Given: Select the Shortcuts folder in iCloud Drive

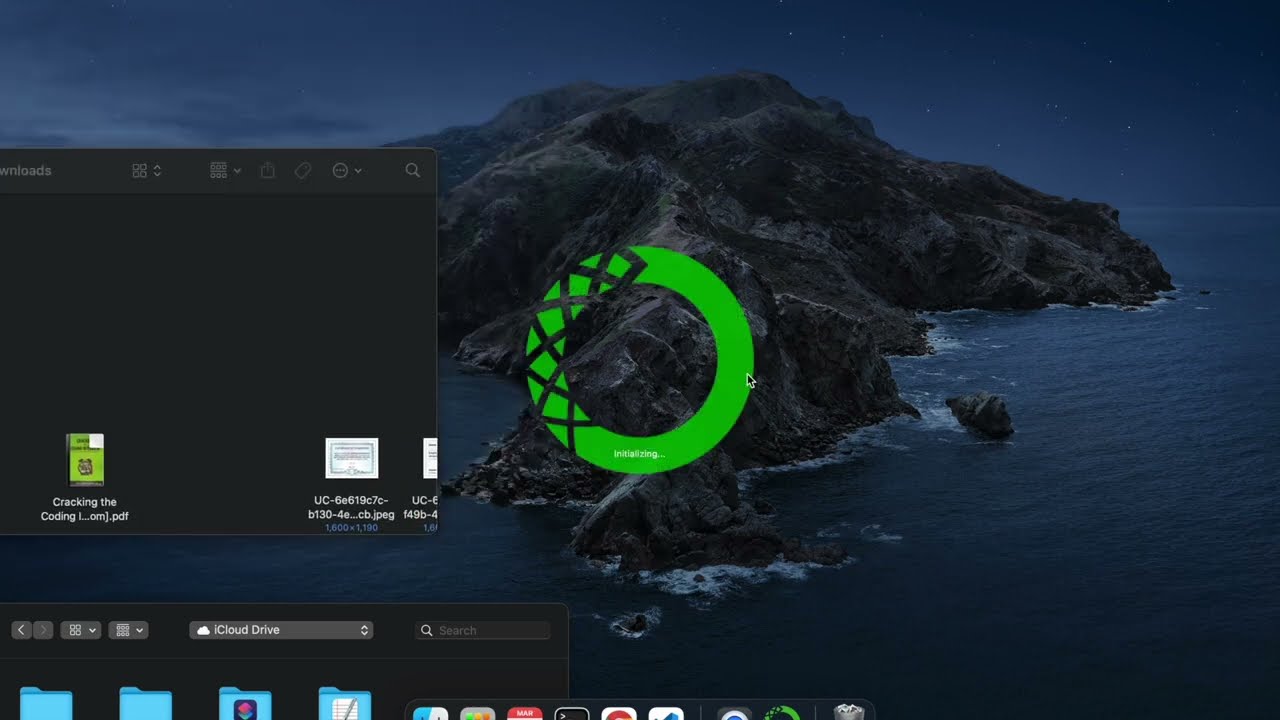Looking at the screenshot, I should click(245, 703).
